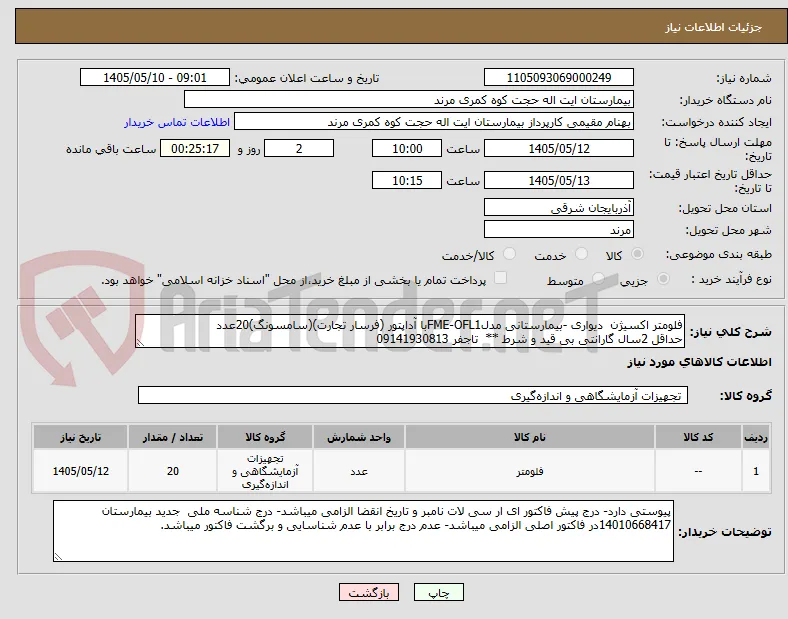Click the need date cell 1405/05/12
Viewport: 788px width, 619px height.
tap(80, 471)
